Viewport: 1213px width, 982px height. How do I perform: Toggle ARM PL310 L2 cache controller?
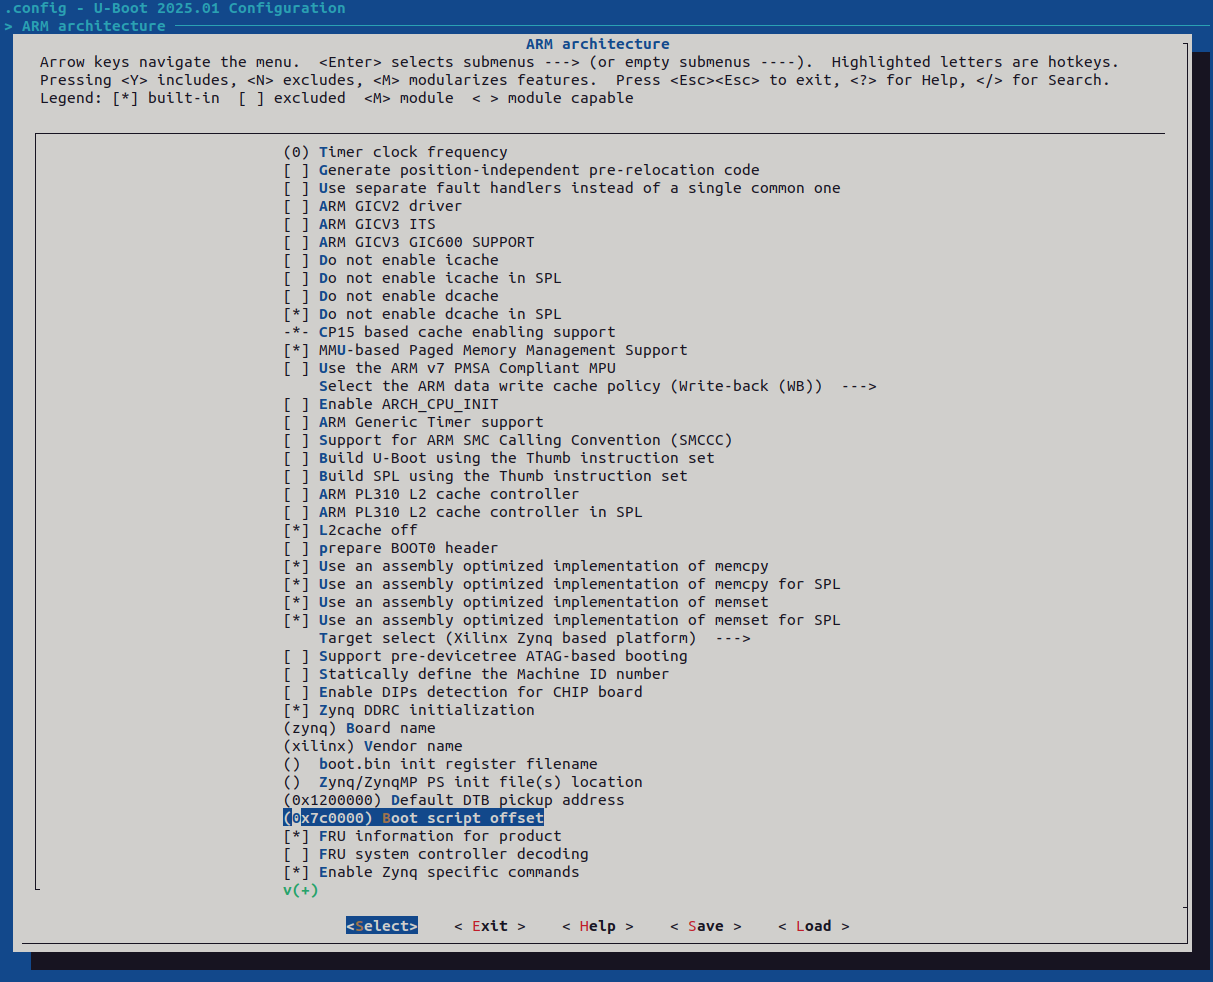[x=431, y=494]
